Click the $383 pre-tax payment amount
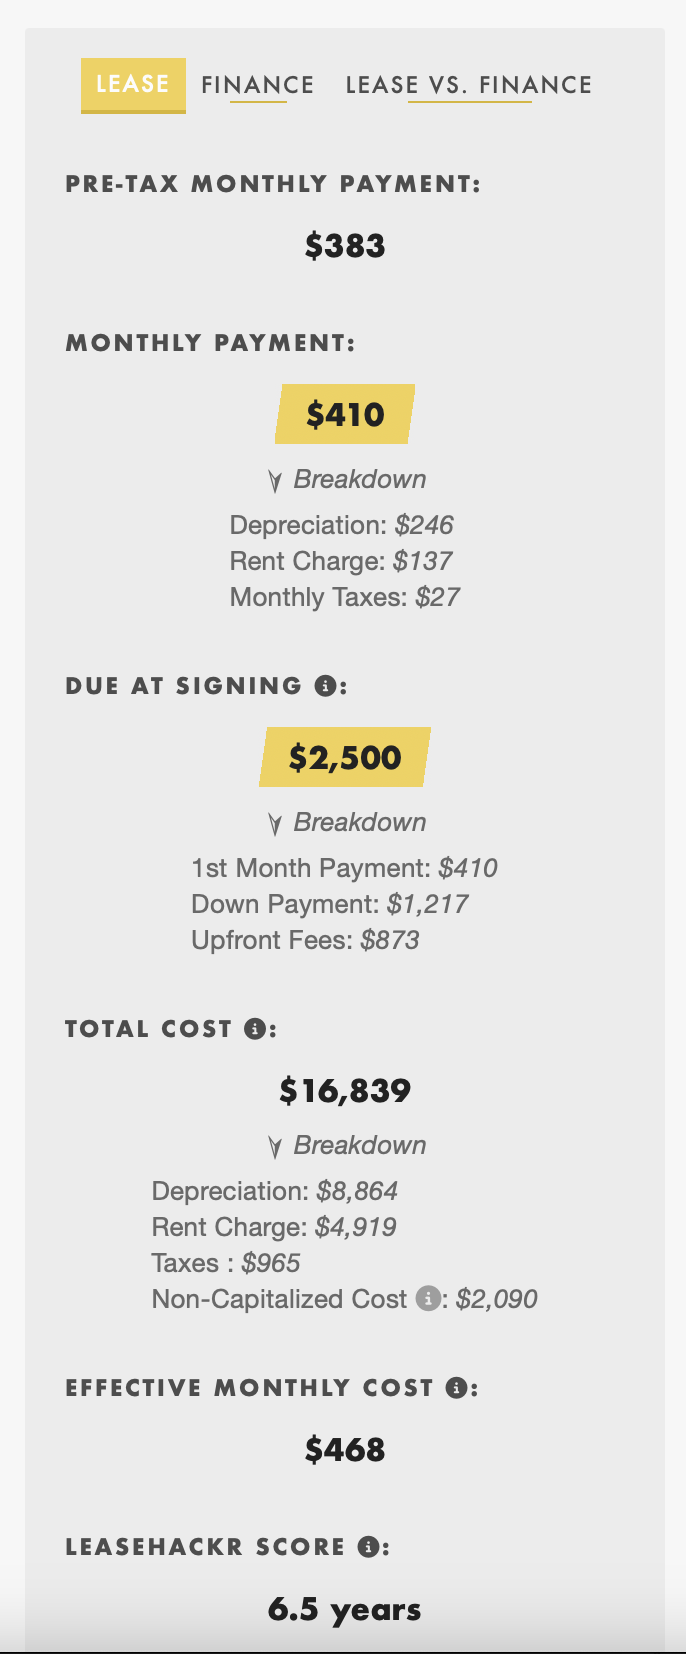Screen dimensions: 686x1654 pos(345,245)
